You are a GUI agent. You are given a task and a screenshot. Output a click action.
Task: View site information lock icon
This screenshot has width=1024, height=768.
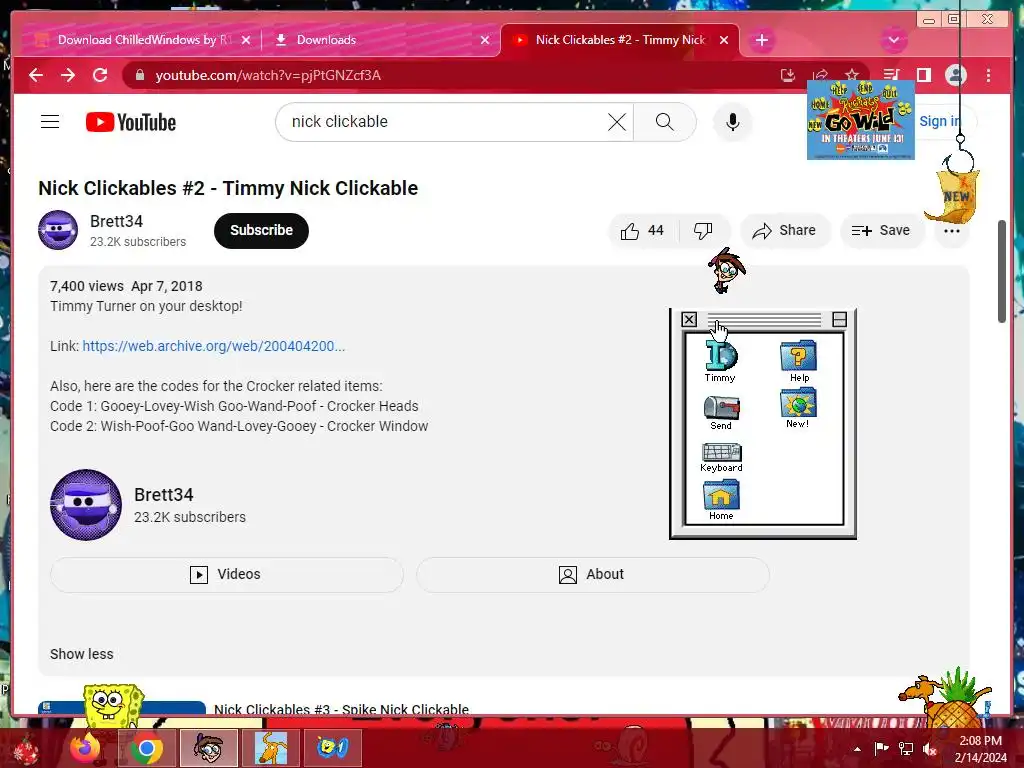click(x=139, y=75)
